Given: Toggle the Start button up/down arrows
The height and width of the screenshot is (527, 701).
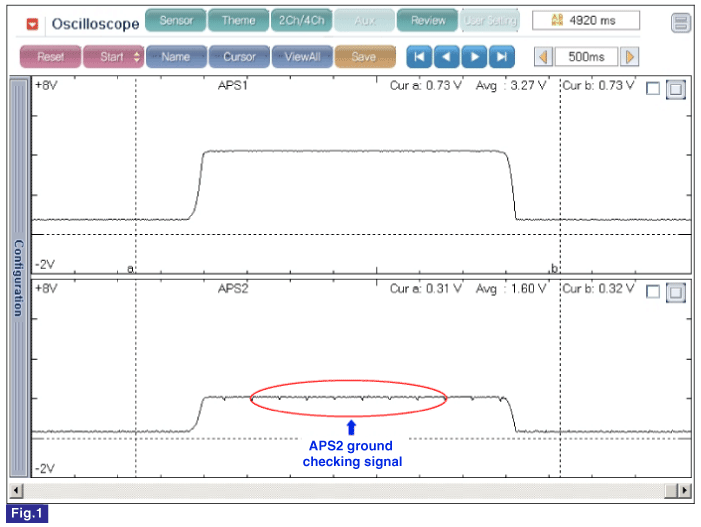Looking at the screenshot, I should [x=137, y=57].
